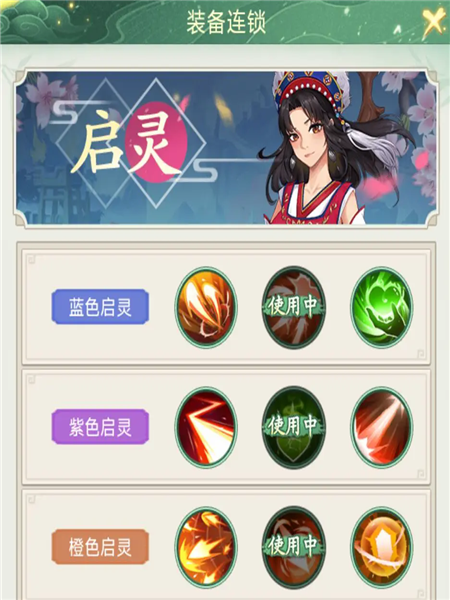Tap the in-use skill beside 蓝色启灵
The height and width of the screenshot is (600, 450).
click(x=294, y=307)
